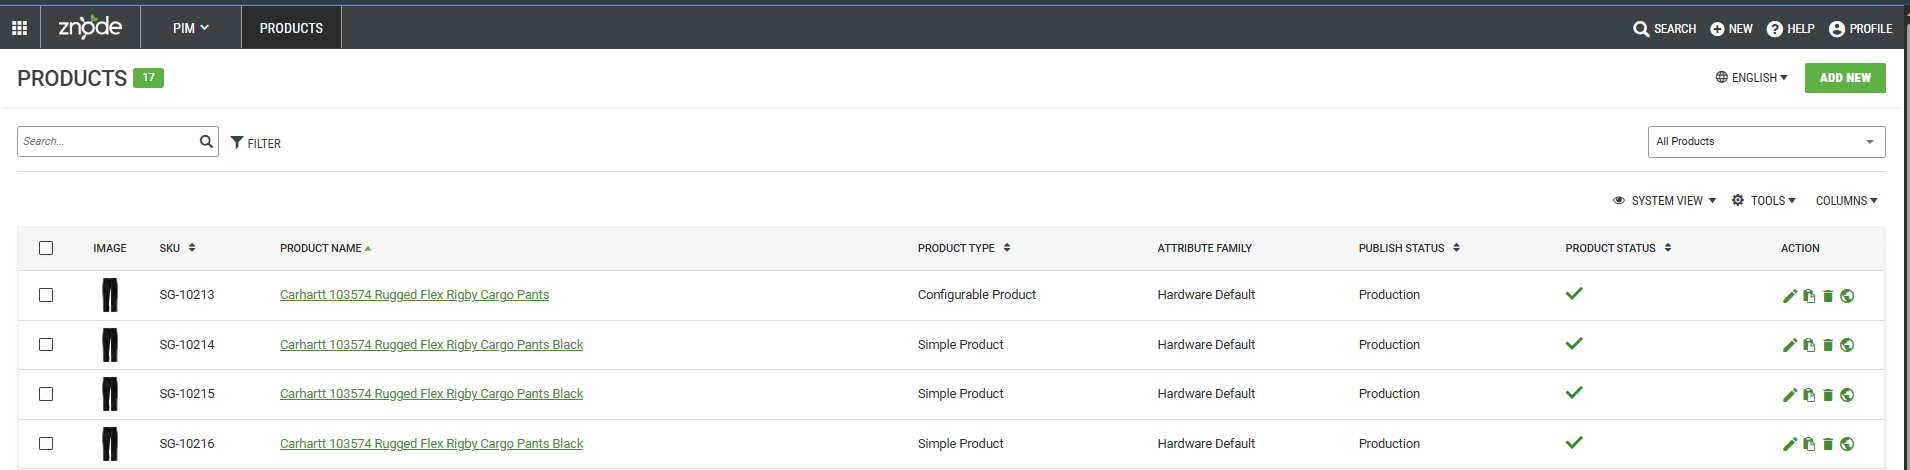Open the Profile user icon
This screenshot has height=470, width=1910.
pyautogui.click(x=1837, y=29)
